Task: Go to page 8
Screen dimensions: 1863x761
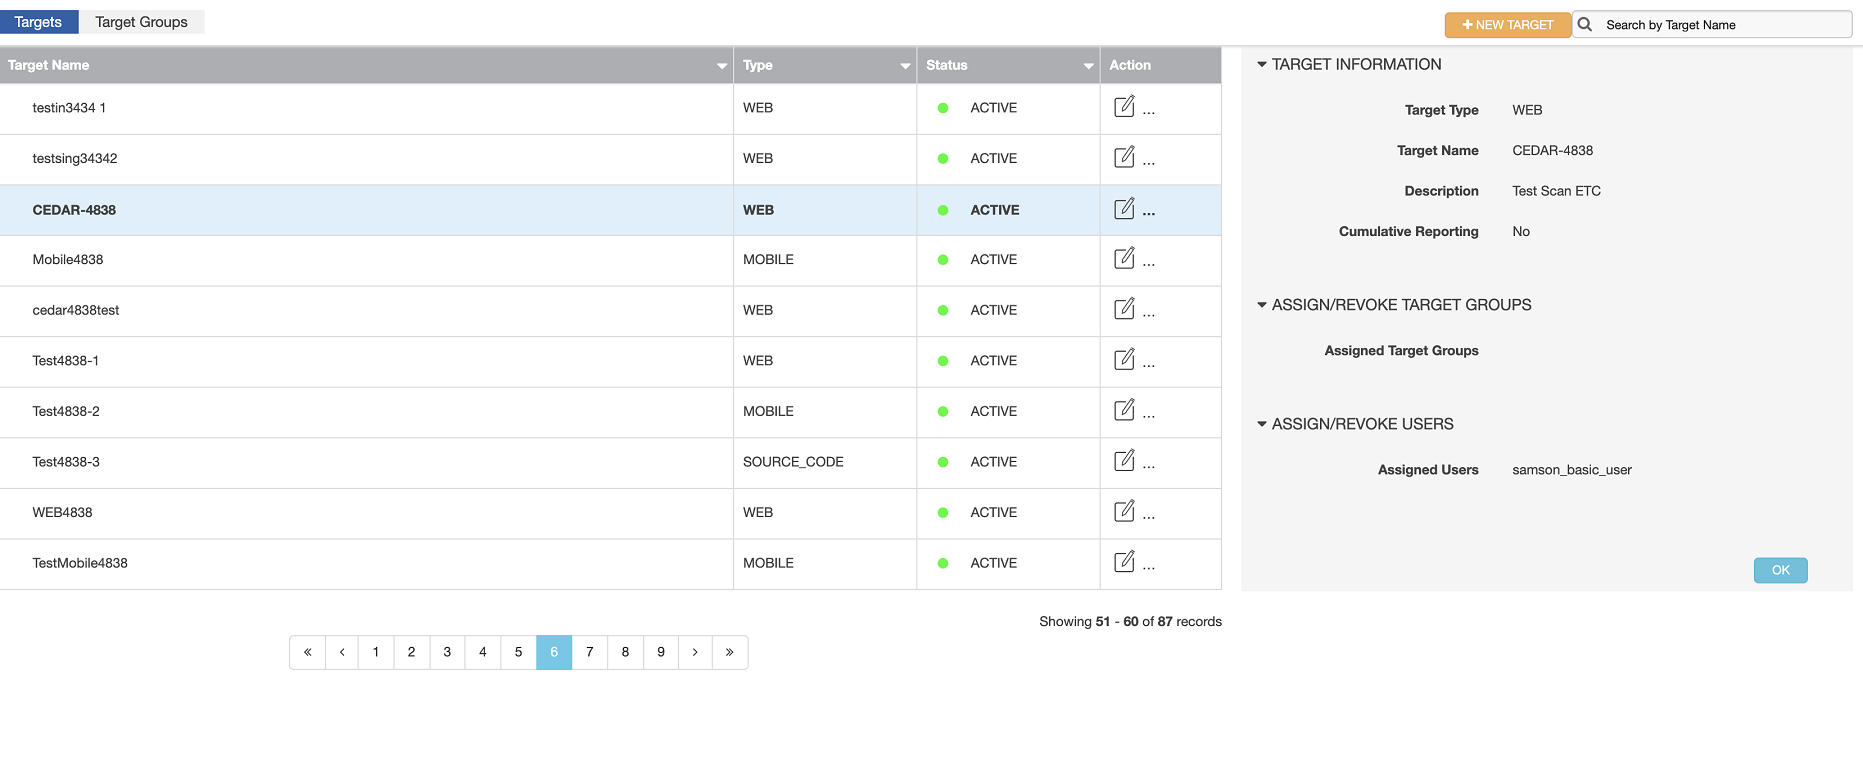Action: pos(625,652)
